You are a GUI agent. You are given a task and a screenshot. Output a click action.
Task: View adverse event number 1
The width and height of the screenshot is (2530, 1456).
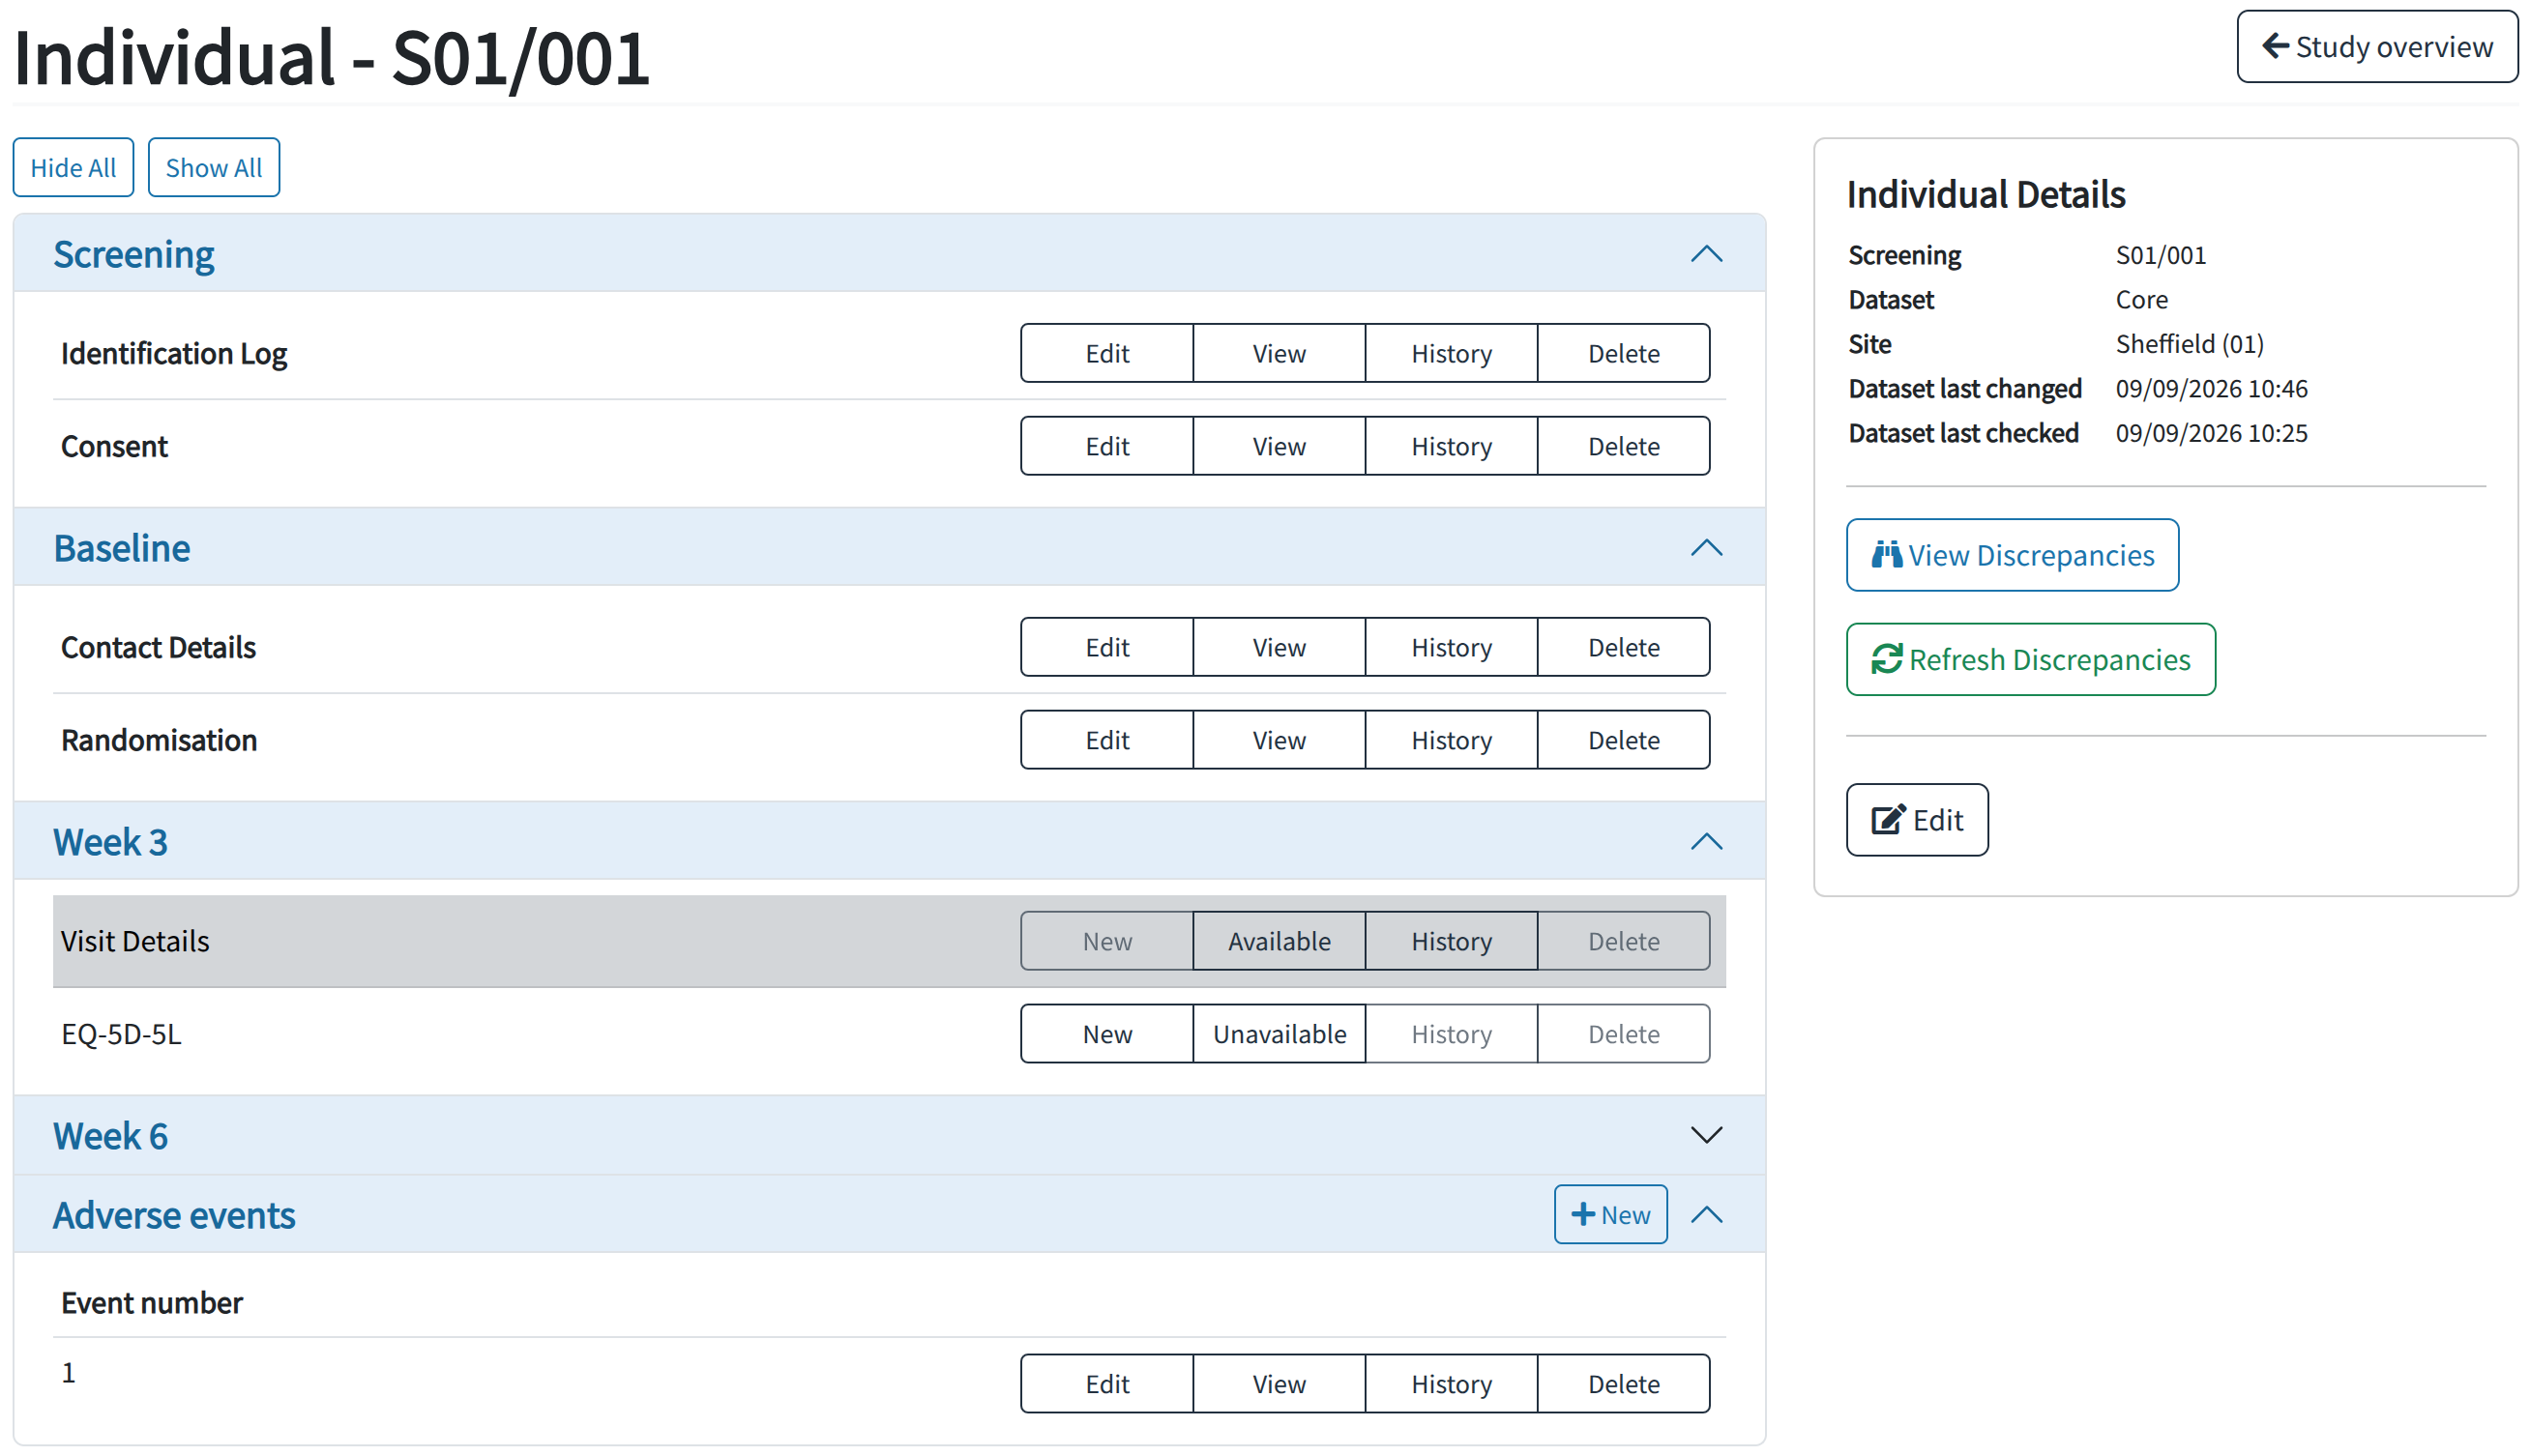pos(1279,1384)
